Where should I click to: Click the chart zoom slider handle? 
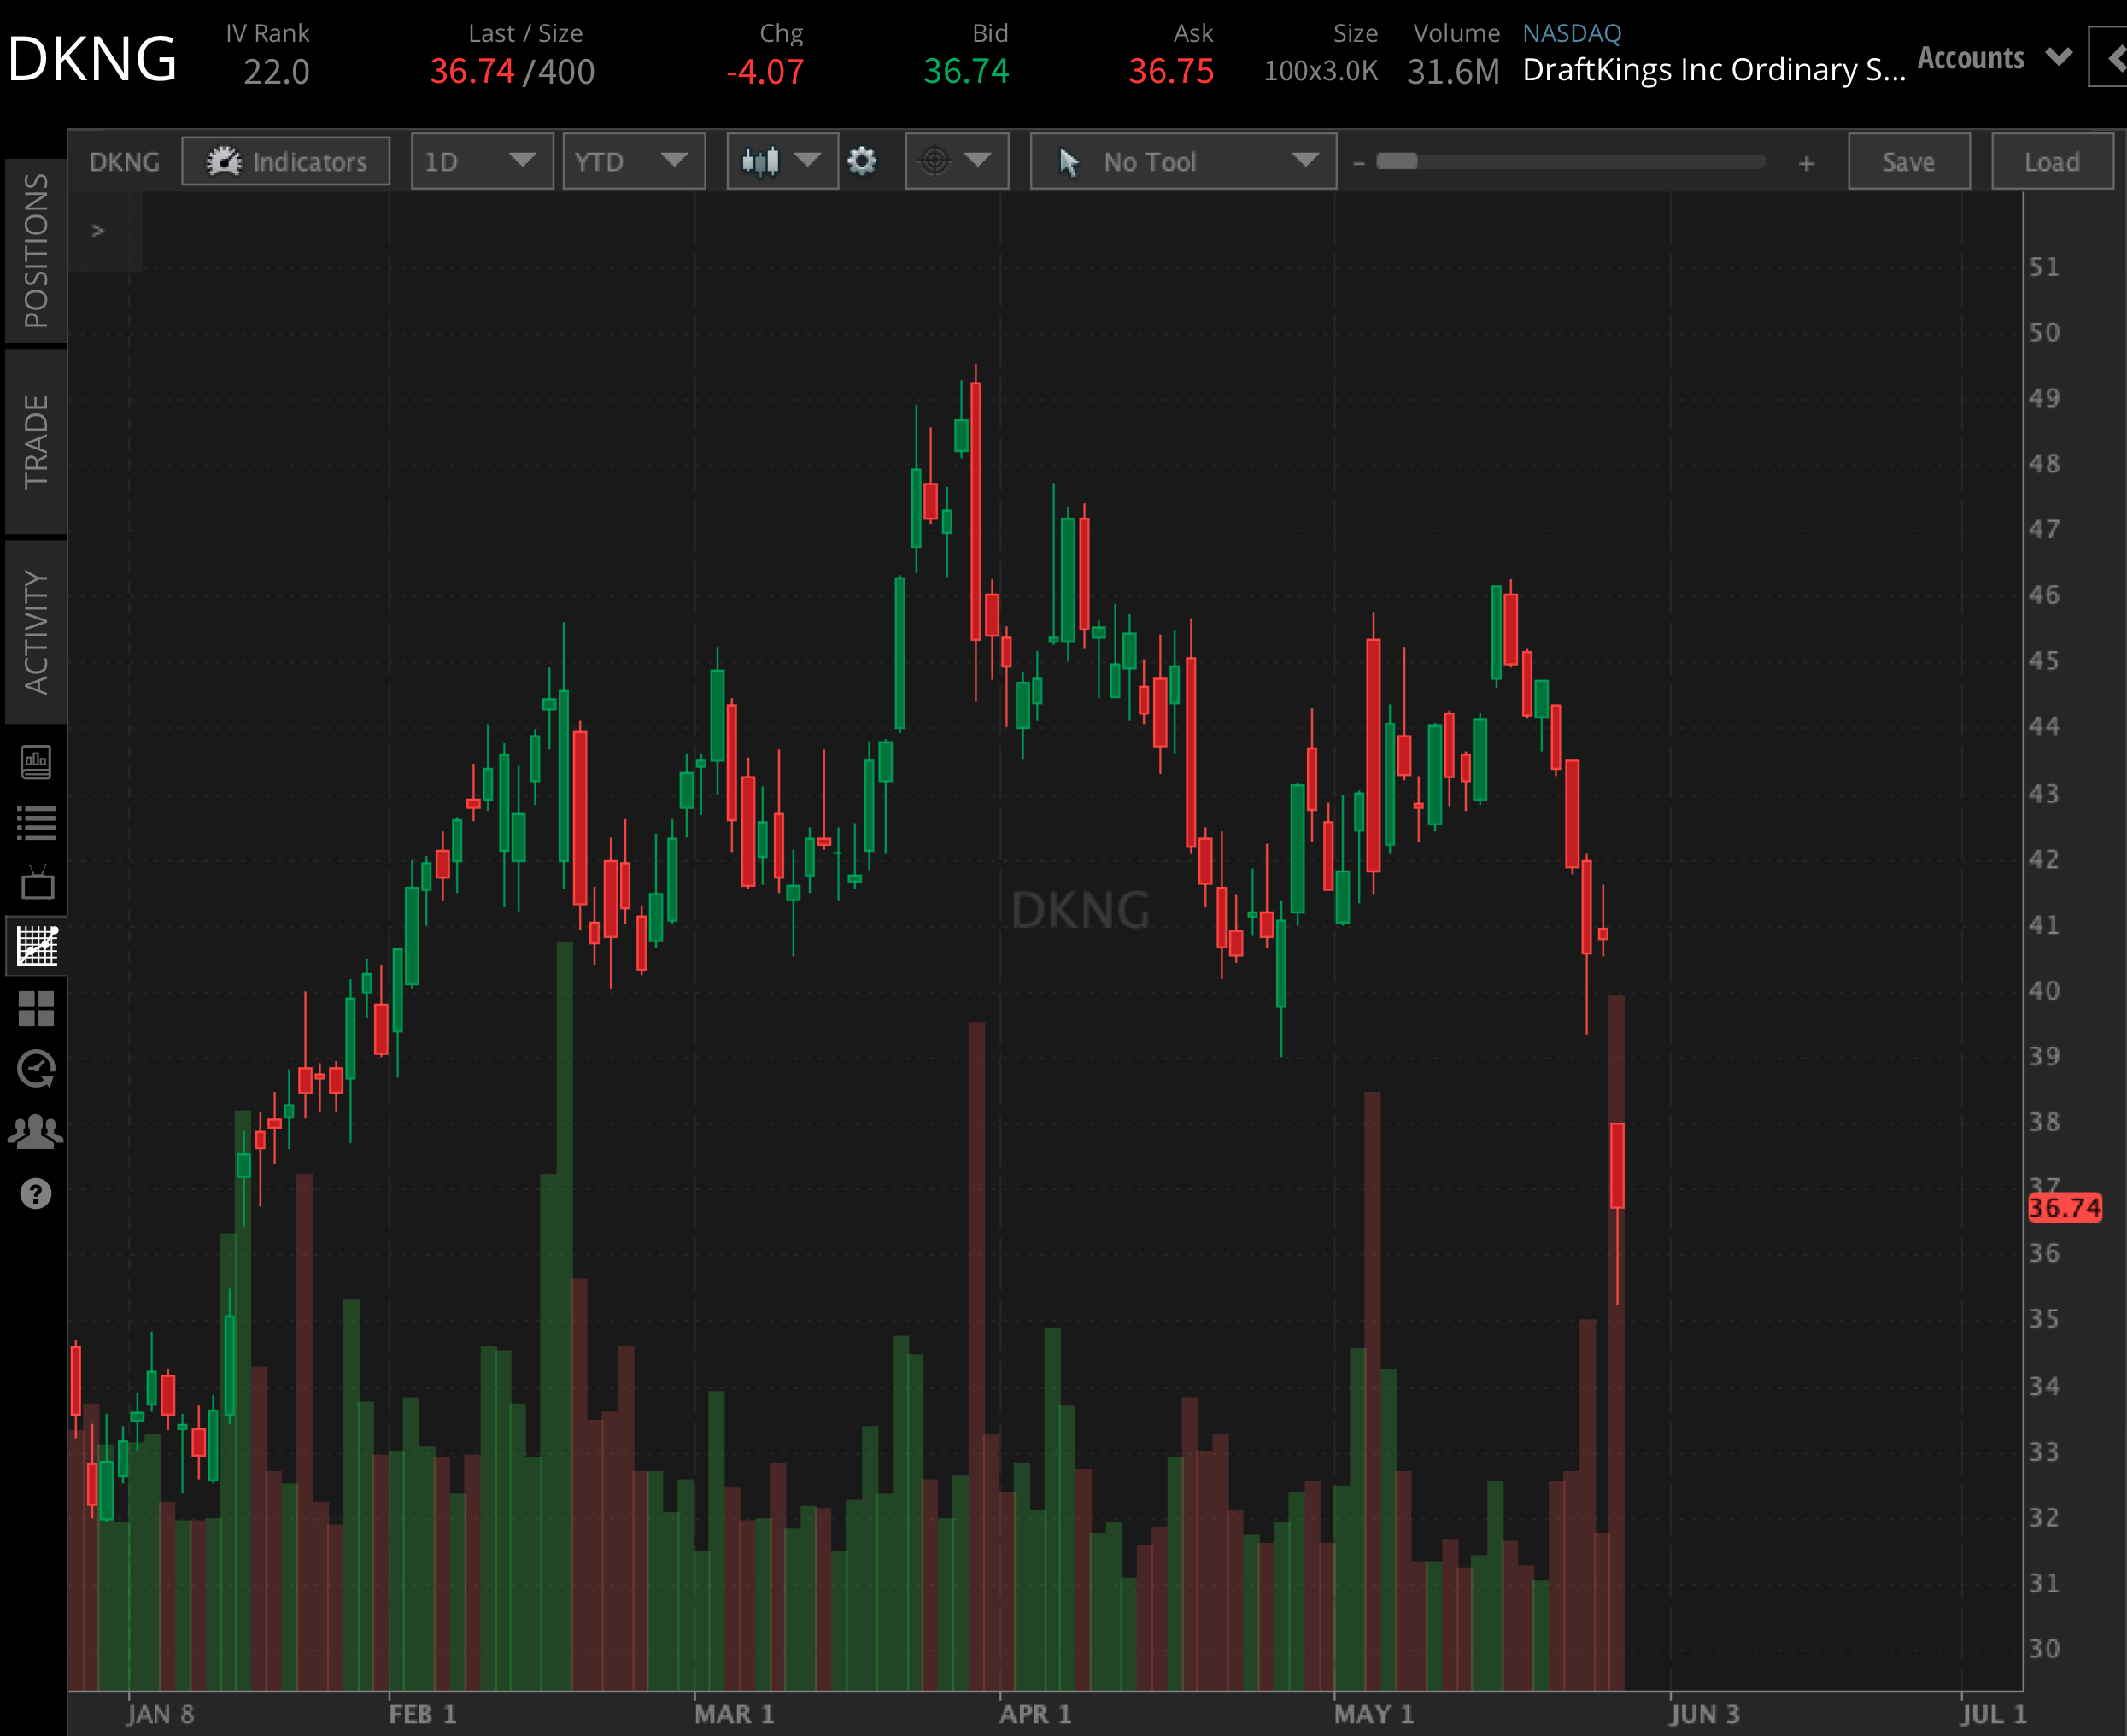coord(1396,161)
